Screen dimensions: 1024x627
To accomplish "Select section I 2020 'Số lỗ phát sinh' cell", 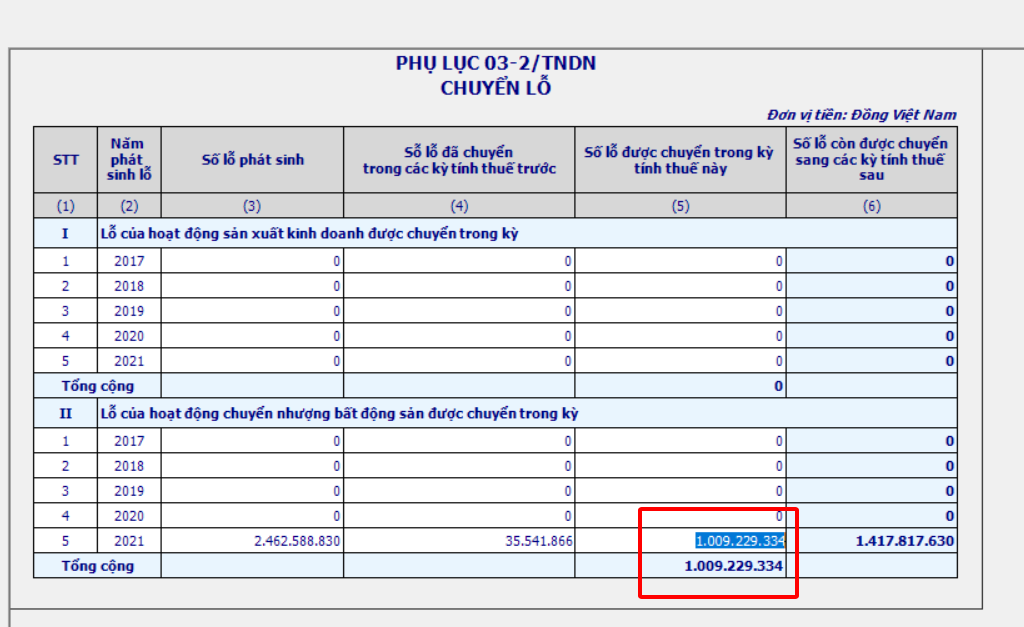I will click(252, 336).
